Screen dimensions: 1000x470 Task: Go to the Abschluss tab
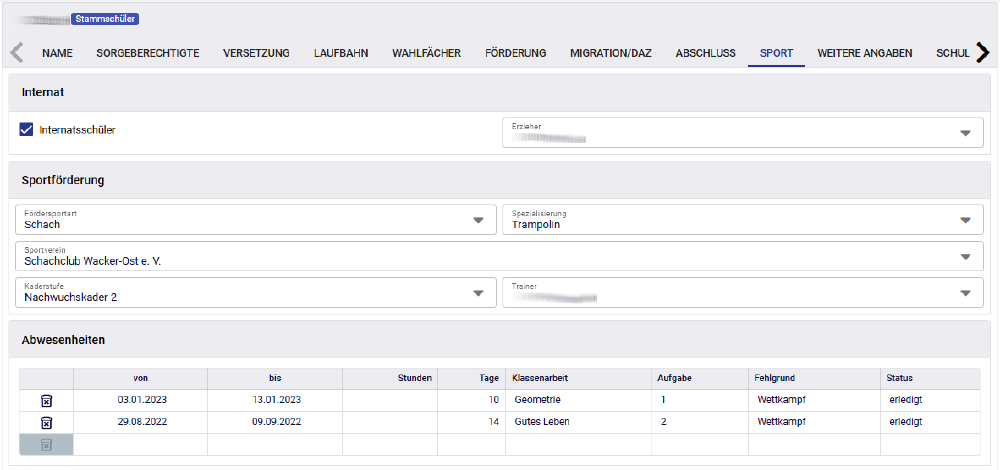(x=705, y=53)
